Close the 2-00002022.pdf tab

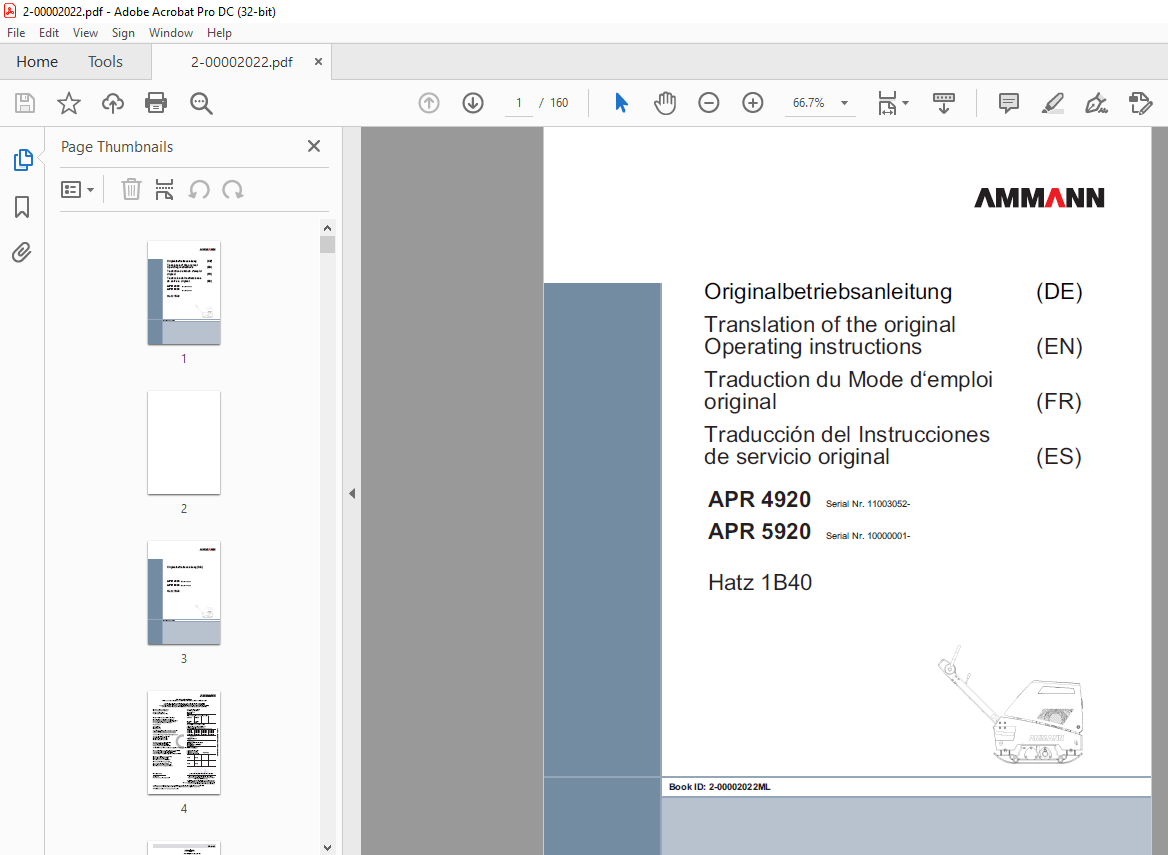318,62
